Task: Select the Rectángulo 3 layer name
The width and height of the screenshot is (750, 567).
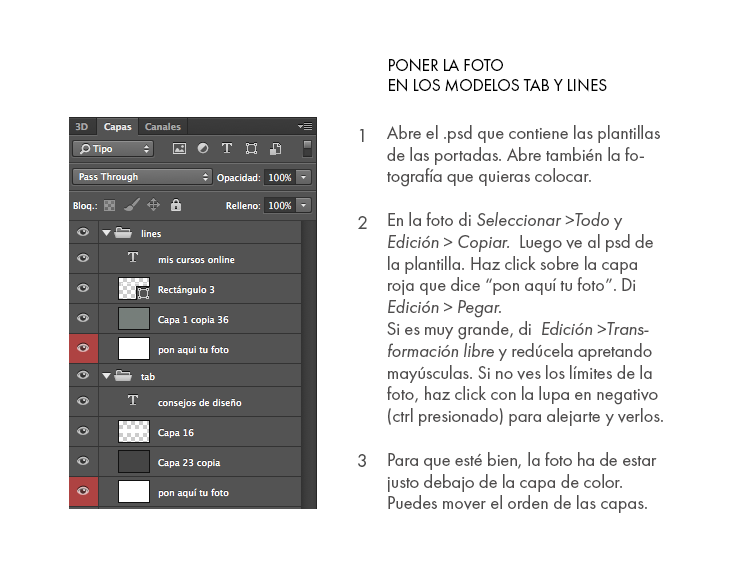Action: coord(186,290)
